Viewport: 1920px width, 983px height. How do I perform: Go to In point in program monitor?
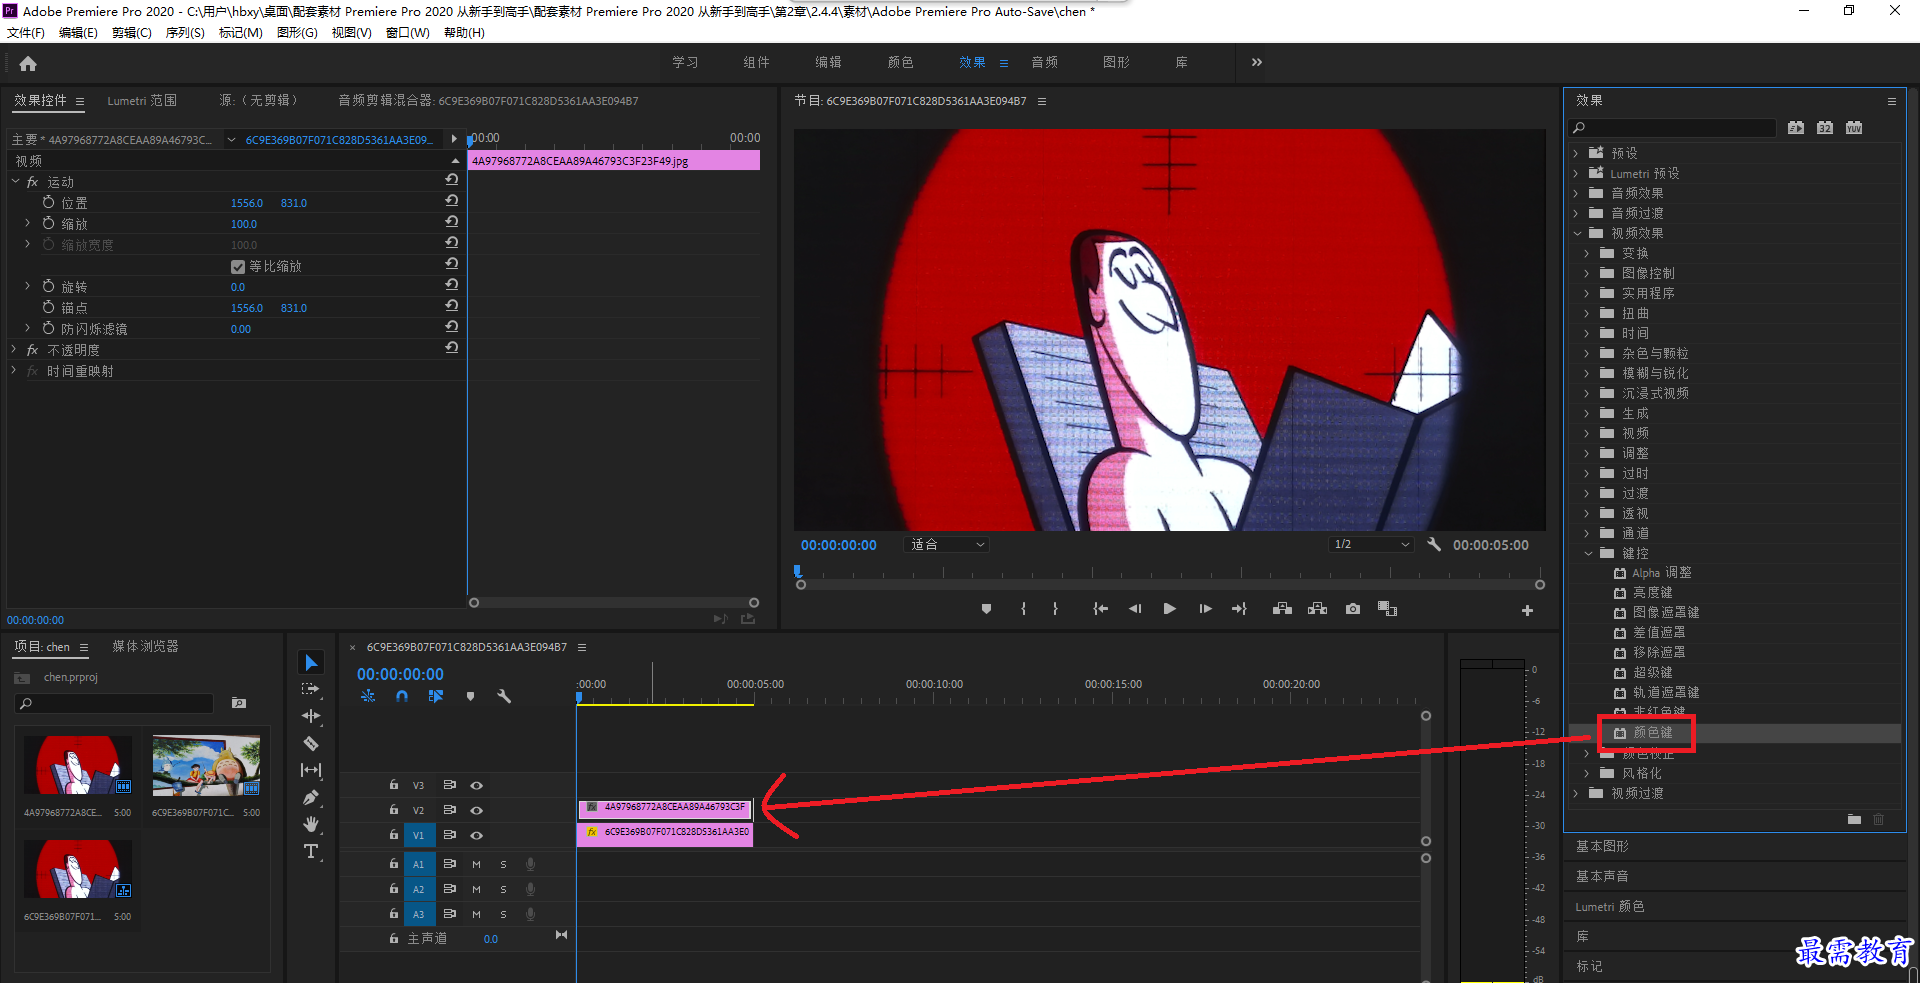point(1100,609)
